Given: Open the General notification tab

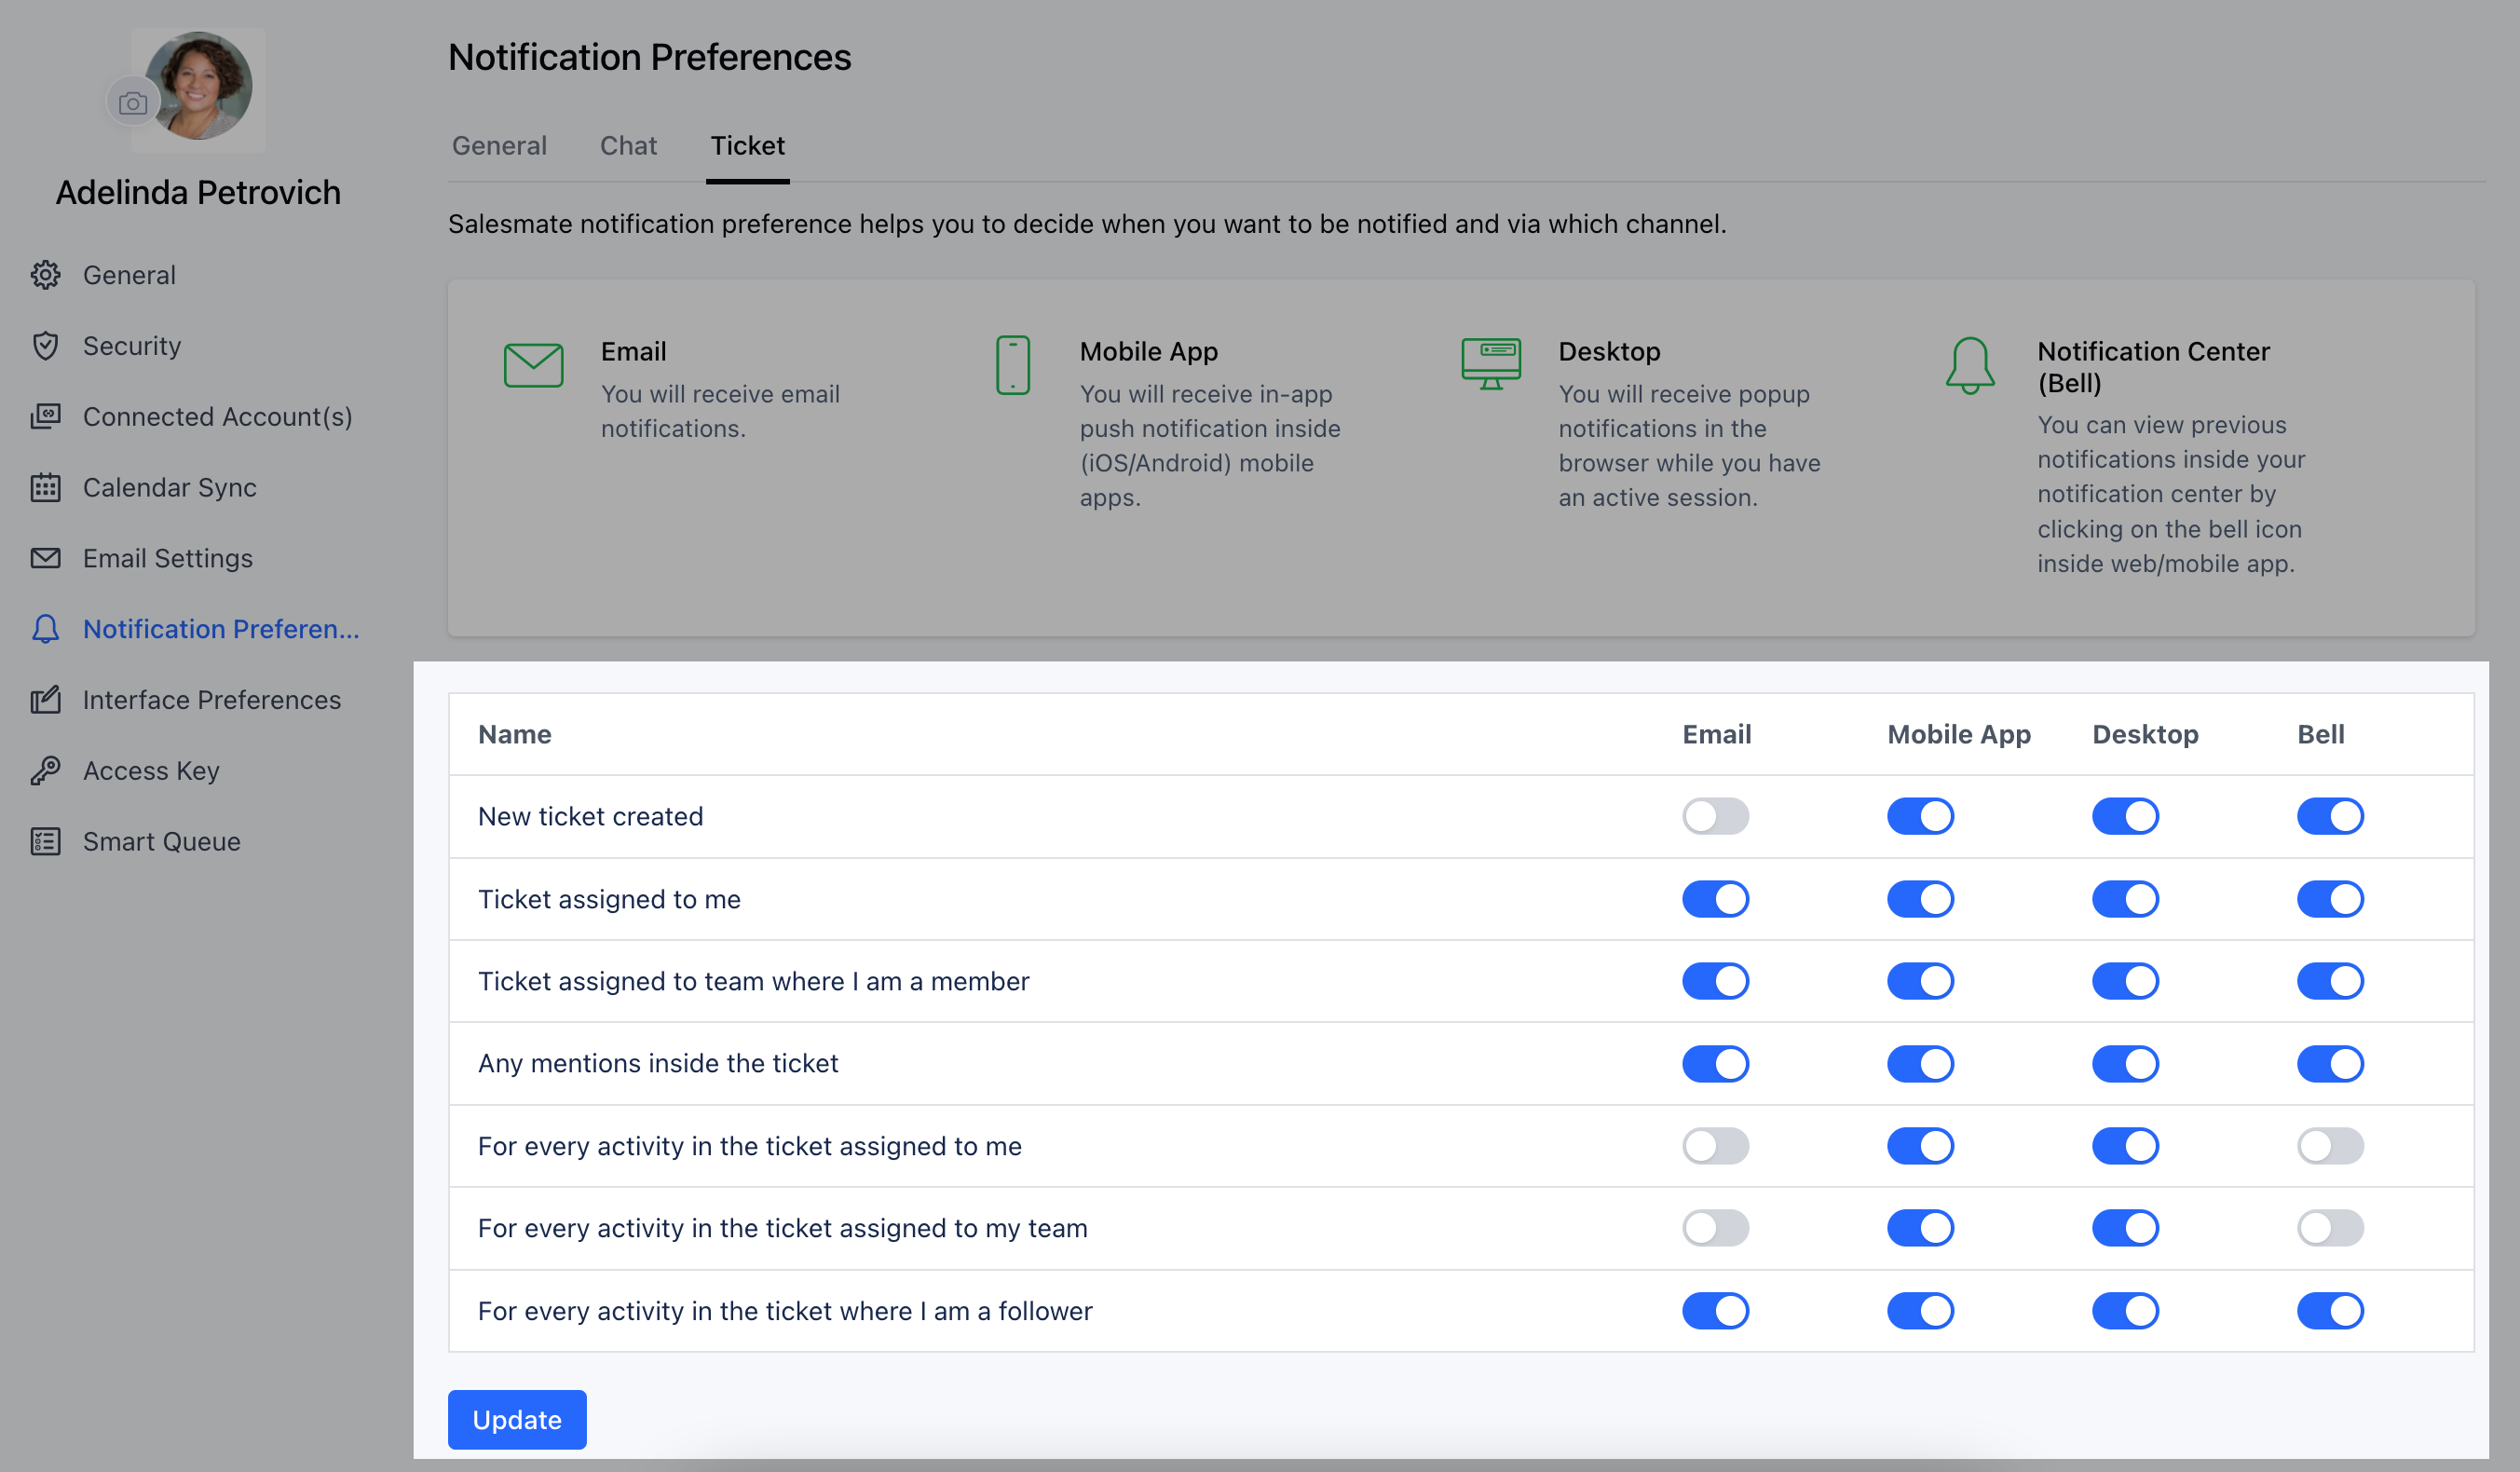Looking at the screenshot, I should pyautogui.click(x=499, y=146).
